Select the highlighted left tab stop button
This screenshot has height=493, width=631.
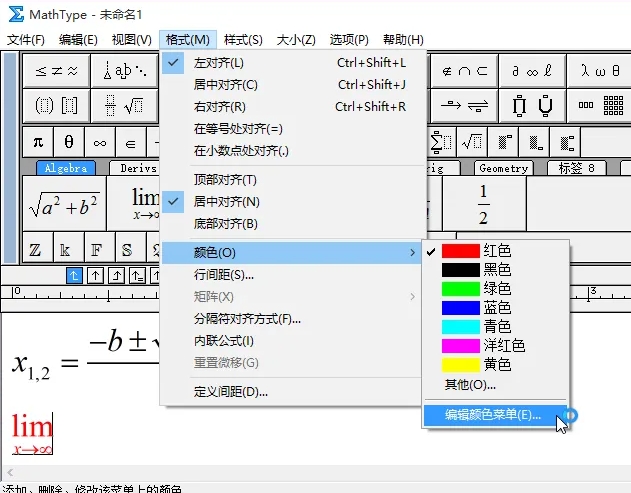click(74, 276)
